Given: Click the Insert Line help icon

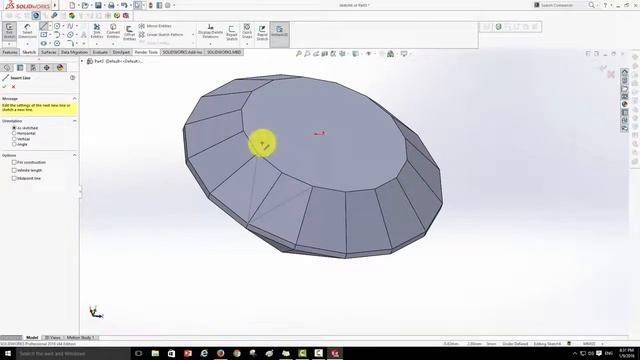Looking at the screenshot, I should click(x=73, y=78).
